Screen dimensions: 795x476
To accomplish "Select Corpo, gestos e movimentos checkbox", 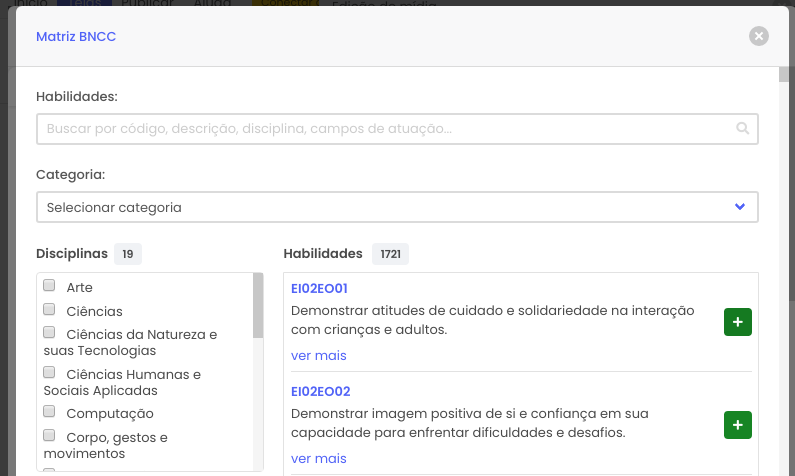I will click(x=49, y=435).
